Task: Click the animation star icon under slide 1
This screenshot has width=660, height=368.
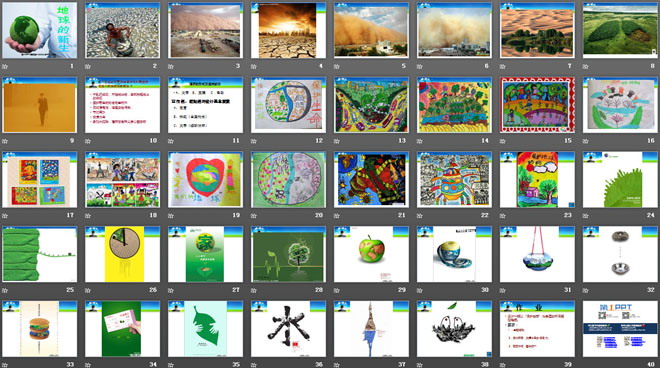Action: (5, 67)
